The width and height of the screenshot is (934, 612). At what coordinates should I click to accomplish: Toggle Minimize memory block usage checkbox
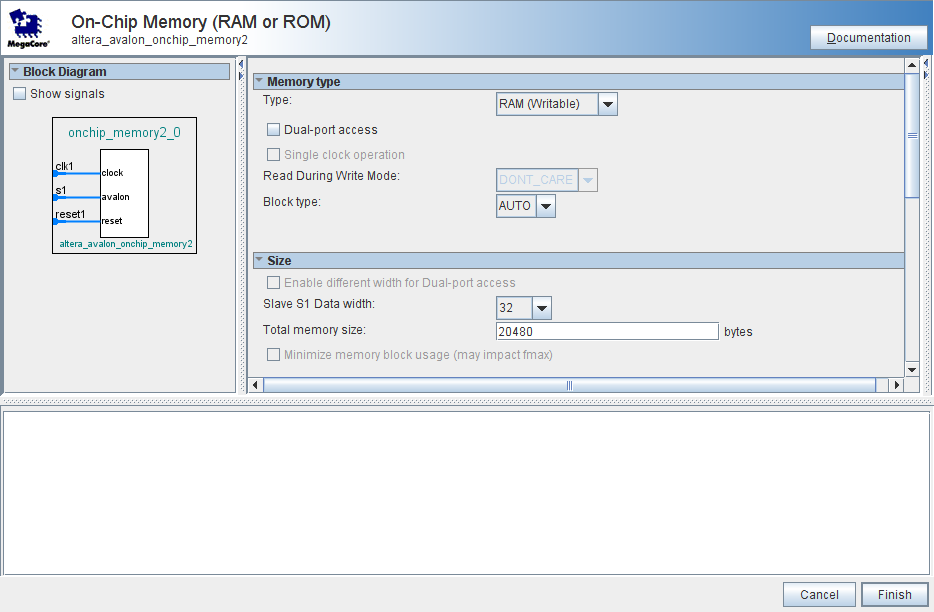point(274,355)
